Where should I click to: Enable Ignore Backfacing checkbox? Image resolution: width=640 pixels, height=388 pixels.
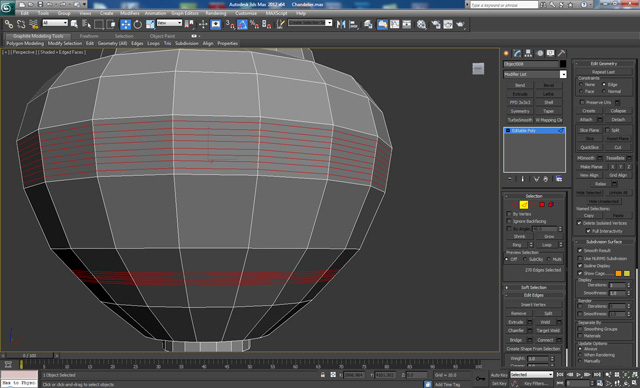click(509, 221)
